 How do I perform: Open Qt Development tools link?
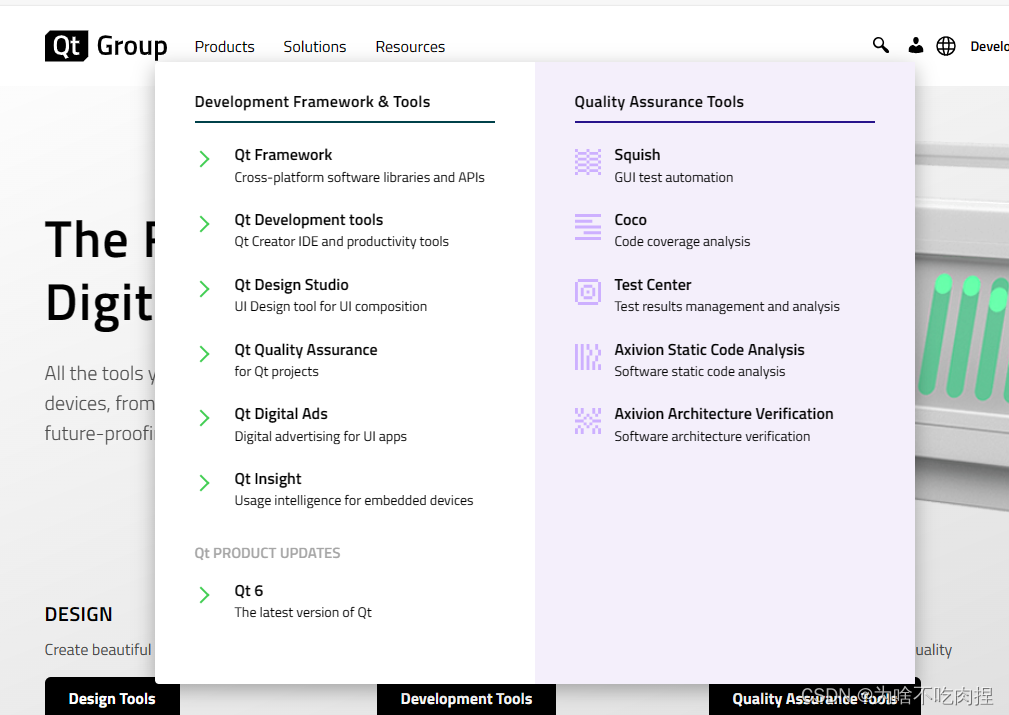coord(308,220)
